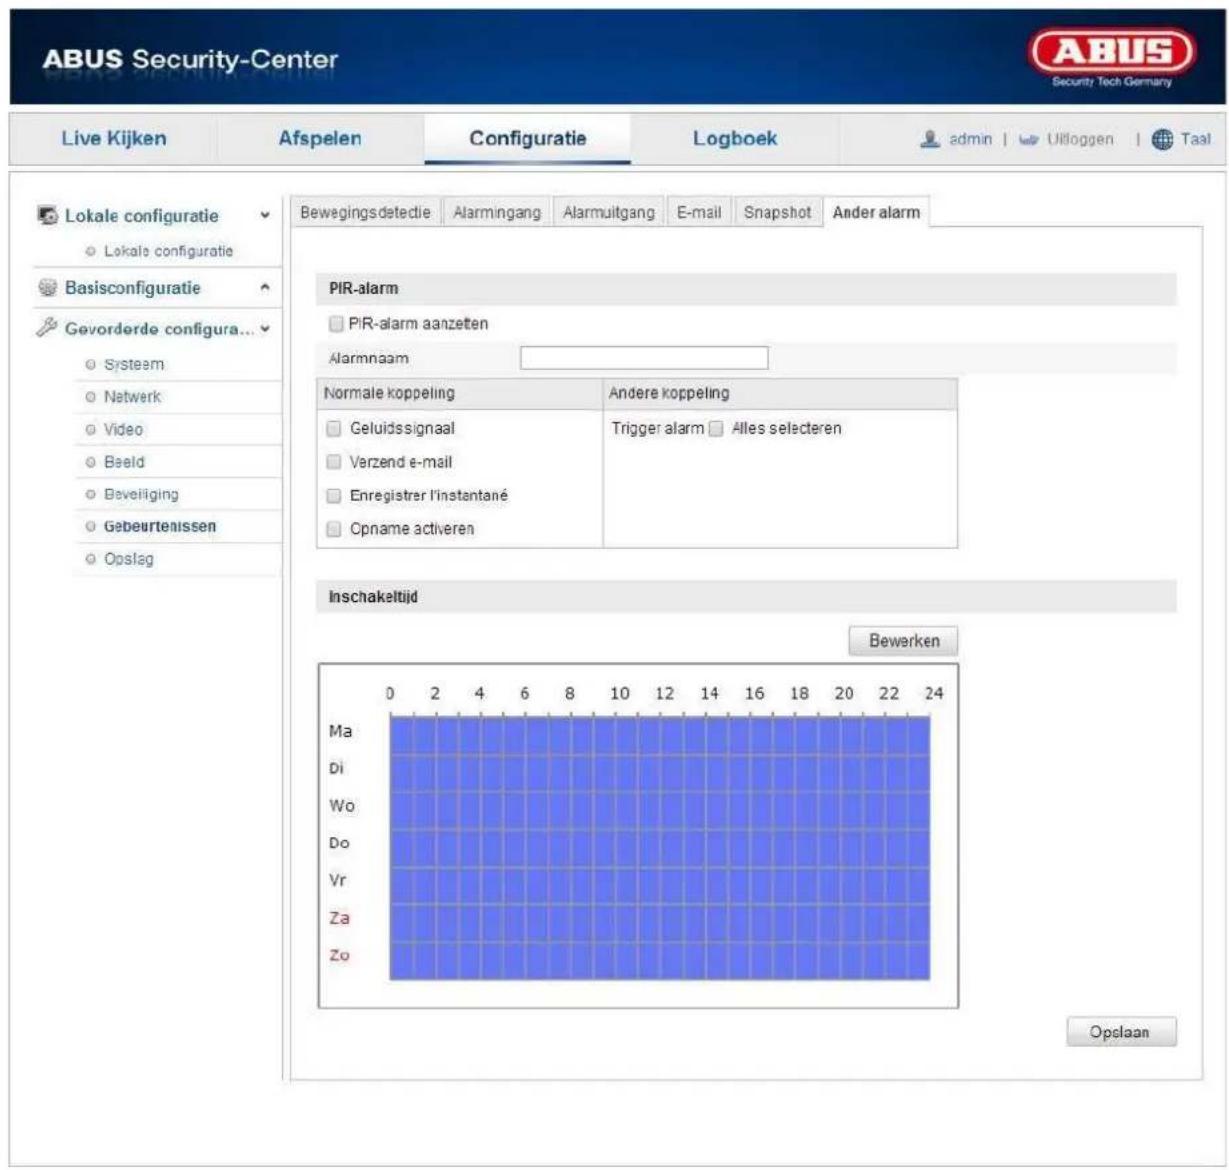Switch to the Afspelen tab
The width and height of the screenshot is (1229, 1170).
pos(320,139)
